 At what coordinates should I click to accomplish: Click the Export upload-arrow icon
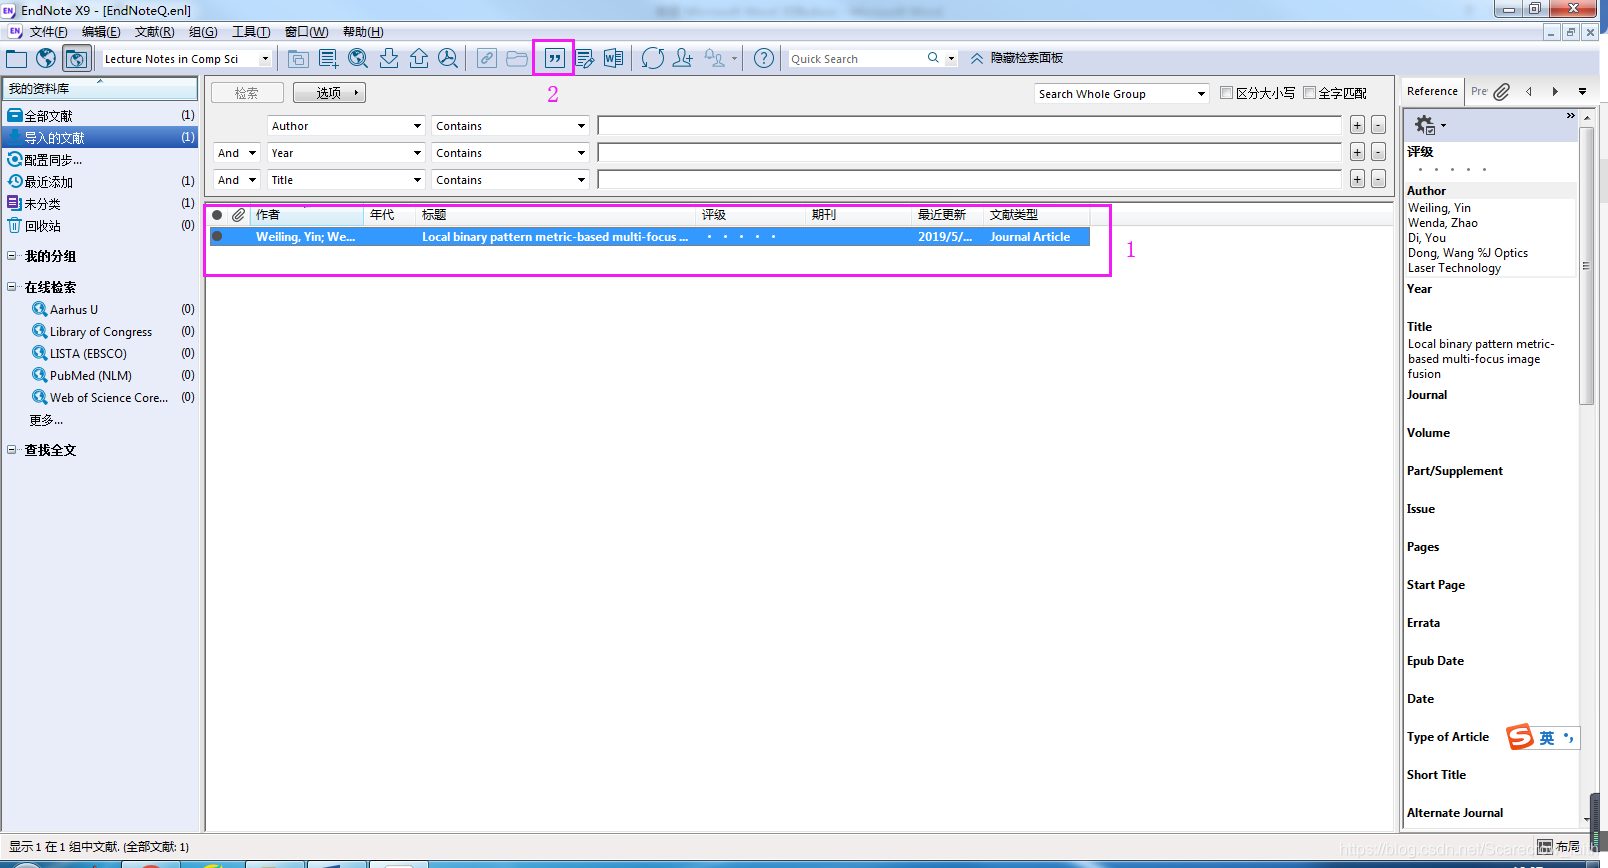419,59
